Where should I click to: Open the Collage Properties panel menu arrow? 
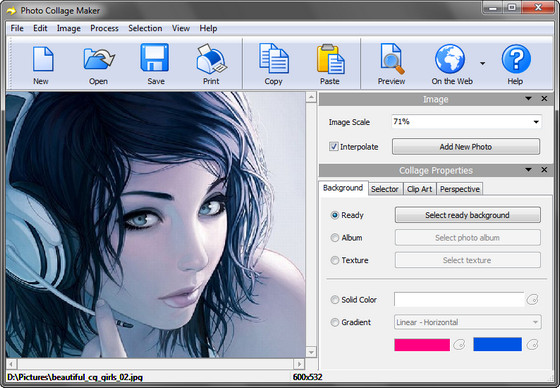click(529, 170)
